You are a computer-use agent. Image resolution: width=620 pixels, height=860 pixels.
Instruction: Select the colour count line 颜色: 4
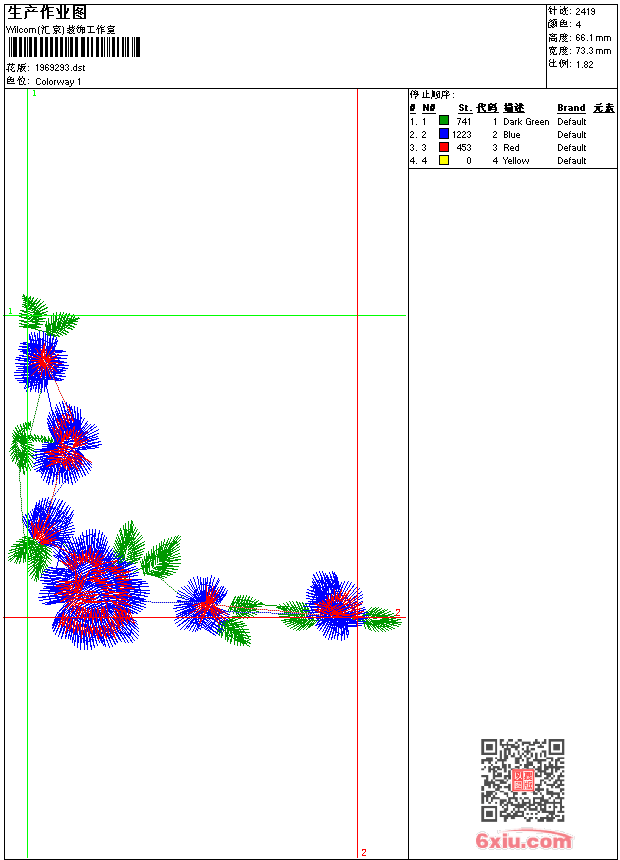(565, 24)
